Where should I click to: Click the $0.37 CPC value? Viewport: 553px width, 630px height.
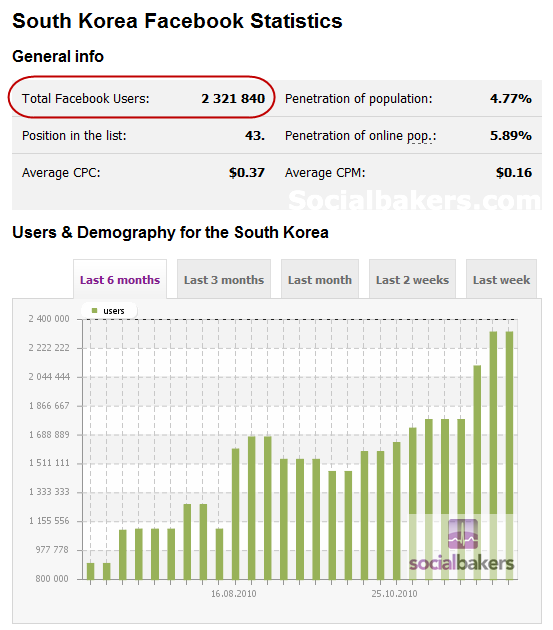(247, 172)
